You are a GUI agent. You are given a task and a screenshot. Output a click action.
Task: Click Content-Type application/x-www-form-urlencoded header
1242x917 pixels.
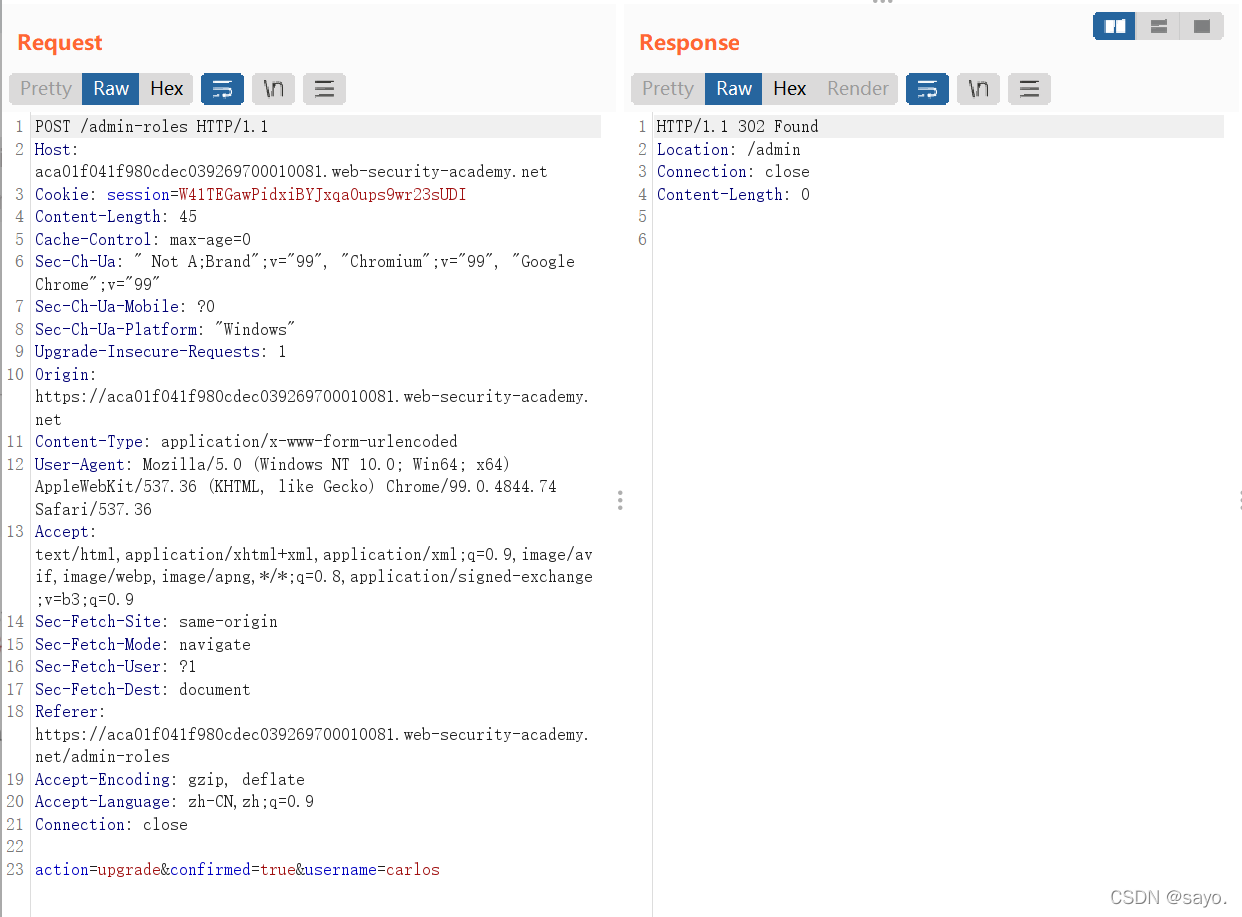pyautogui.click(x=246, y=442)
